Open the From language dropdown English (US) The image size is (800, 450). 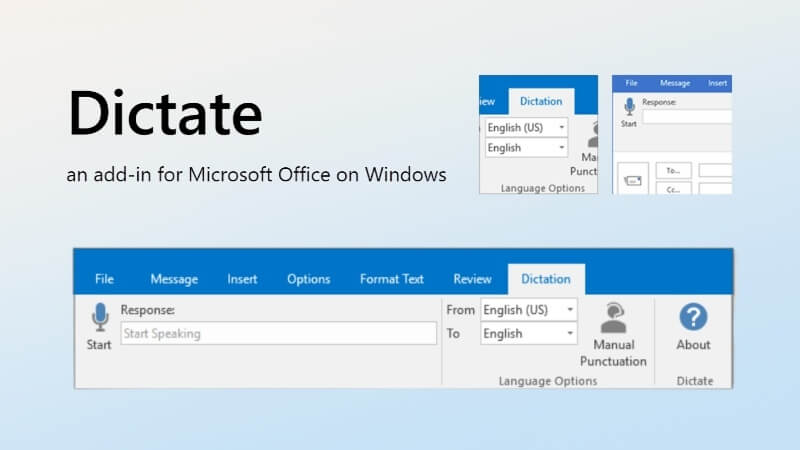click(x=529, y=310)
